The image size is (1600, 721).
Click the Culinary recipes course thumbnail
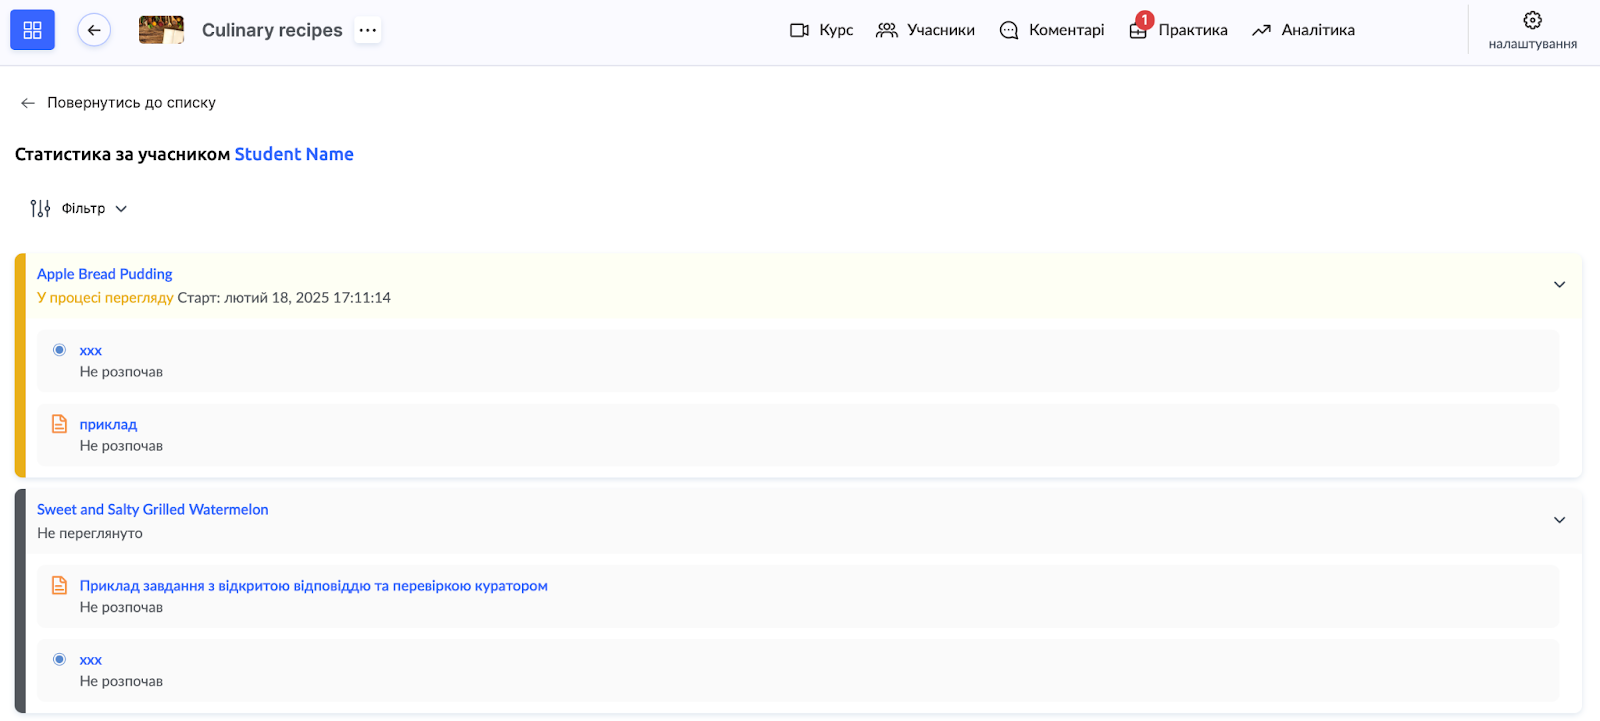[x=161, y=30]
